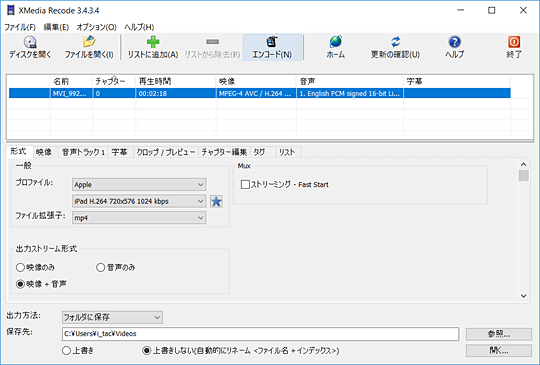540x365 pixels.
Task: Click the 00:02:18 duration cell
Action: click(175, 93)
